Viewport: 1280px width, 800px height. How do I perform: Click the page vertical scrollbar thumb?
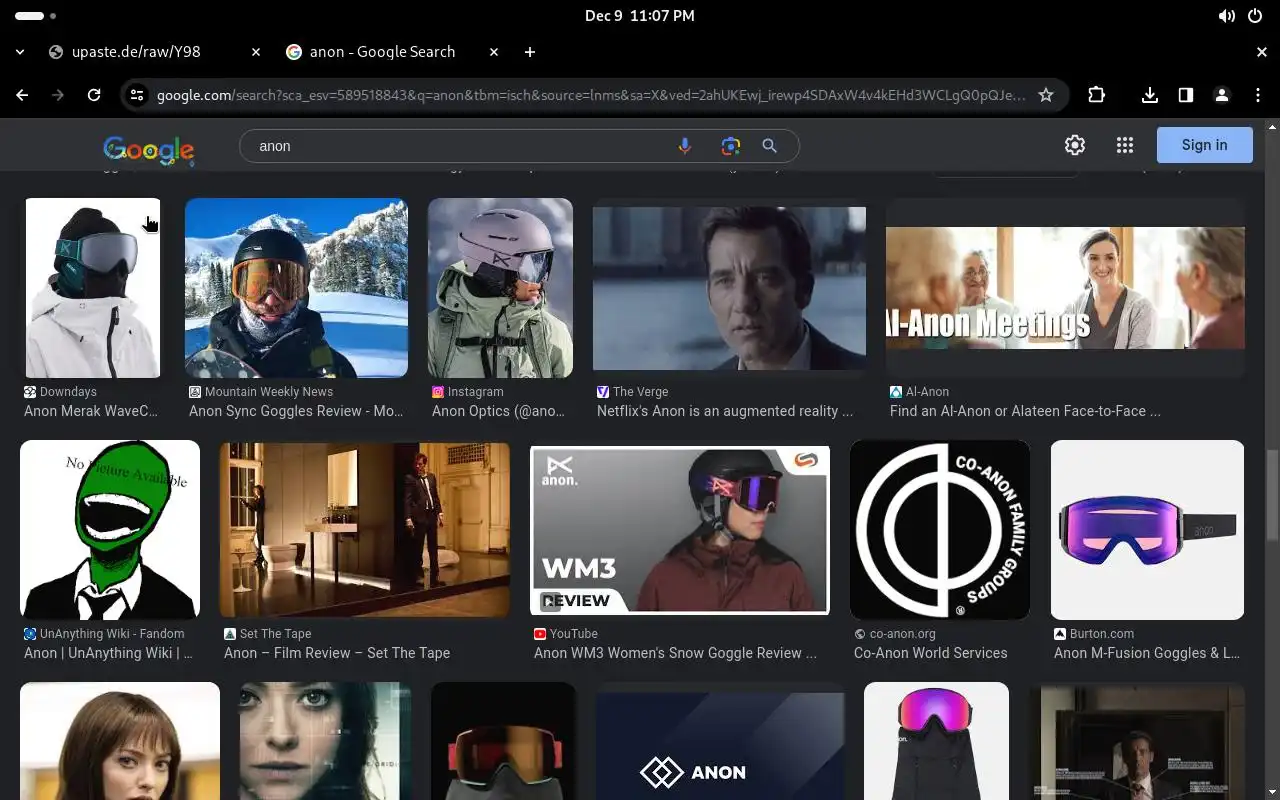[1273, 497]
